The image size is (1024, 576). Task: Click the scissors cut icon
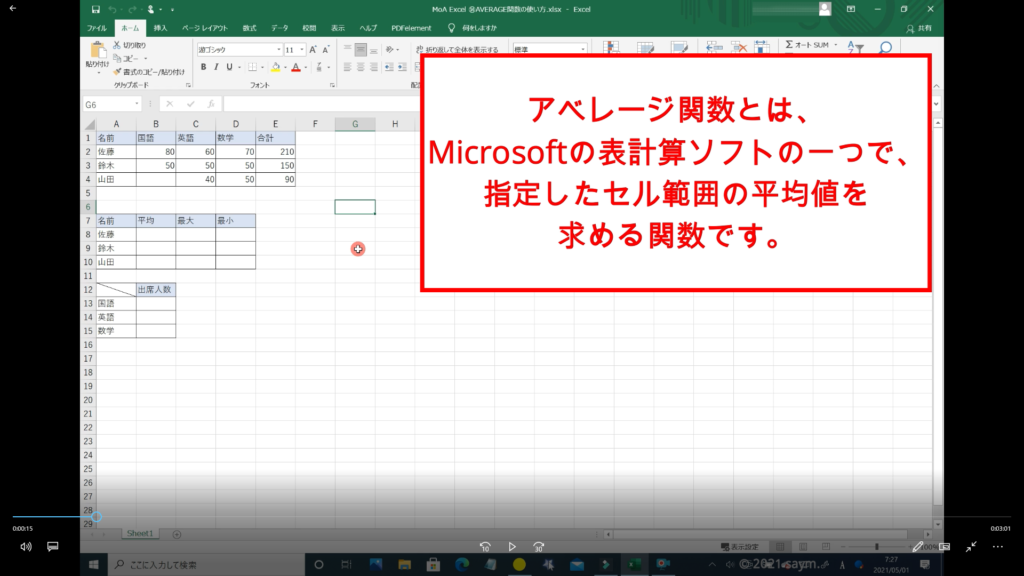tap(117, 46)
